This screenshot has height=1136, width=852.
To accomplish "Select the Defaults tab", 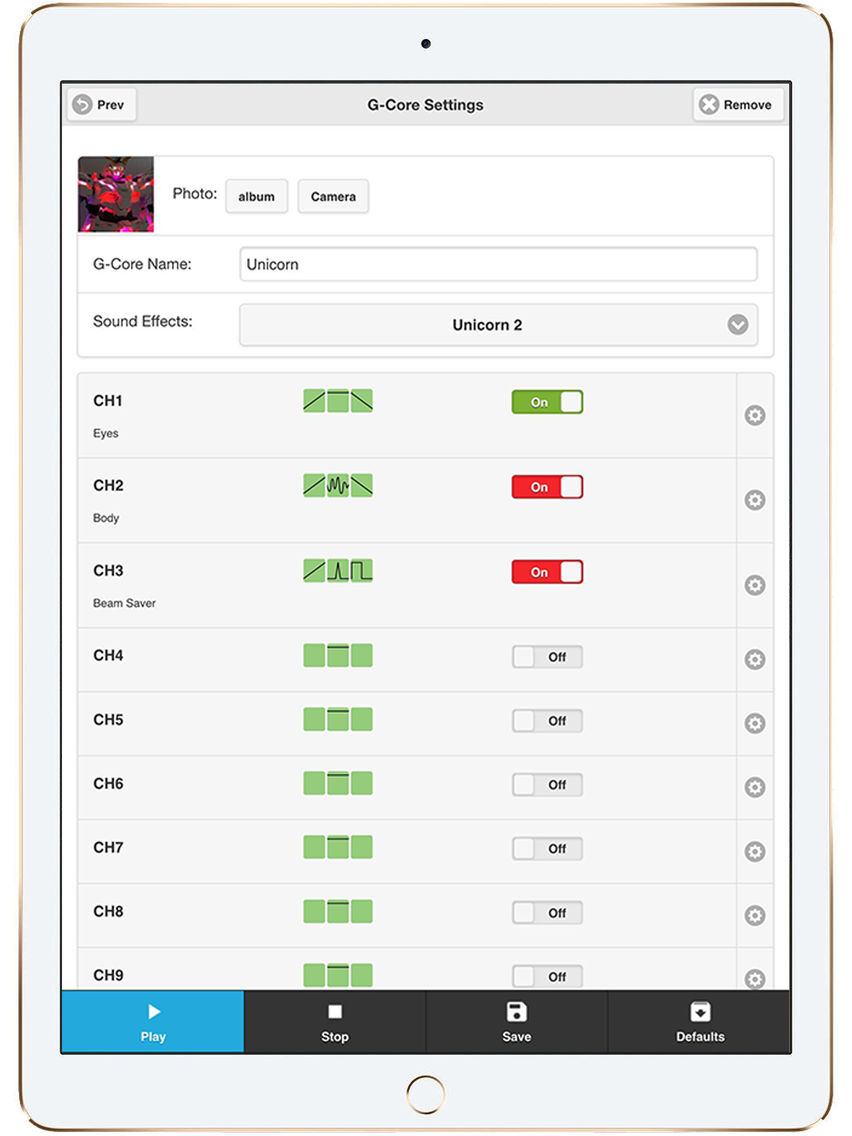I will [x=699, y=1022].
